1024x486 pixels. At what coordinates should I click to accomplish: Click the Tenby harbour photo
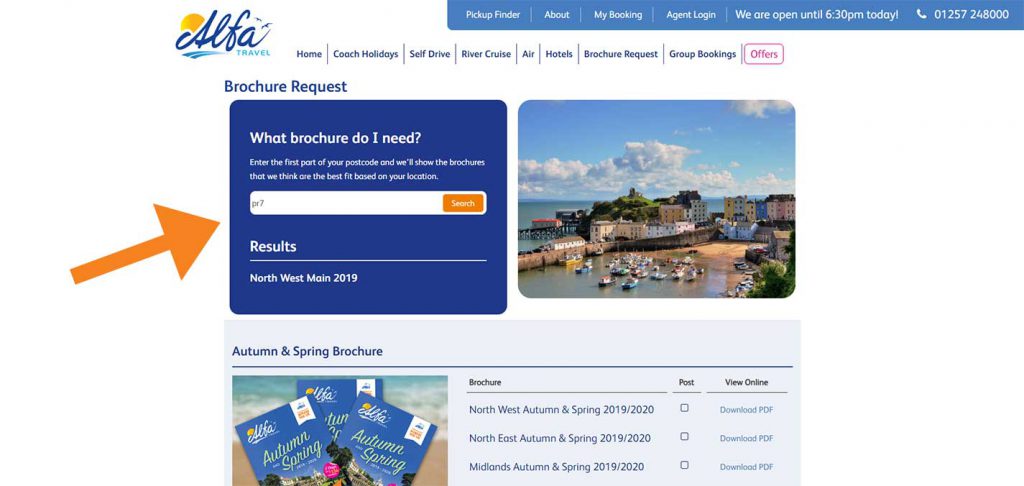click(x=656, y=199)
